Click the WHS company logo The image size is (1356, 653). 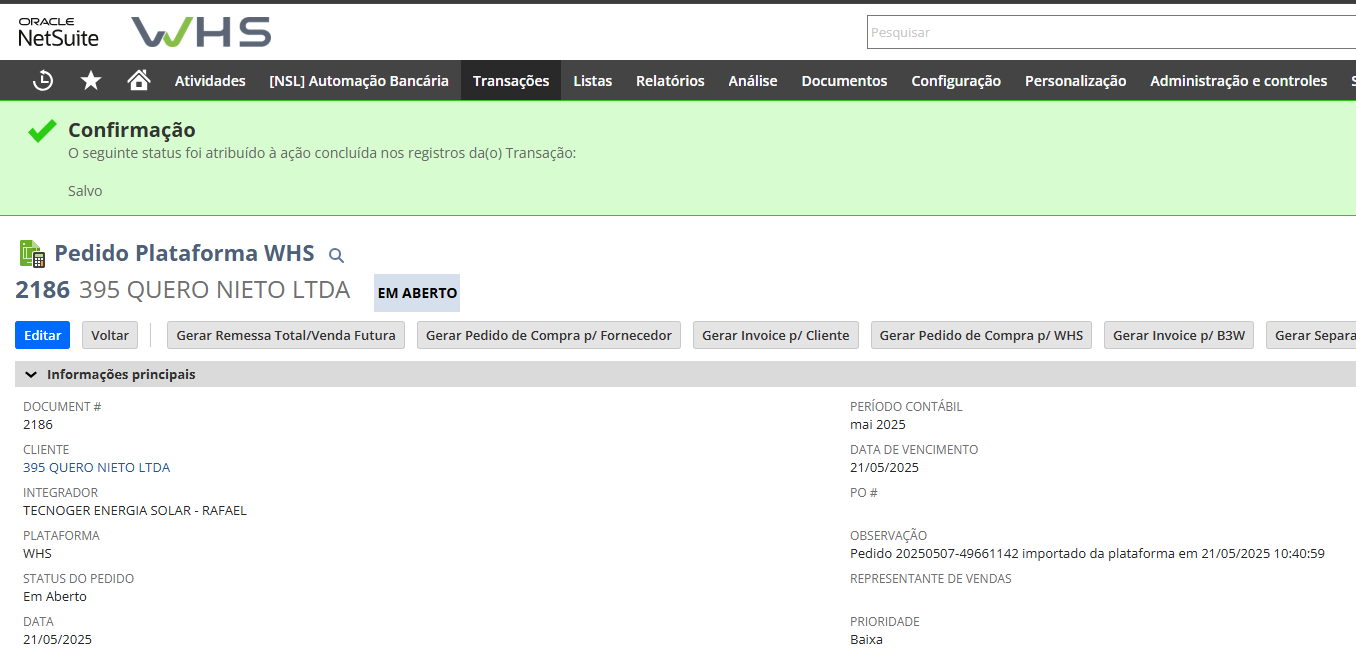201,32
